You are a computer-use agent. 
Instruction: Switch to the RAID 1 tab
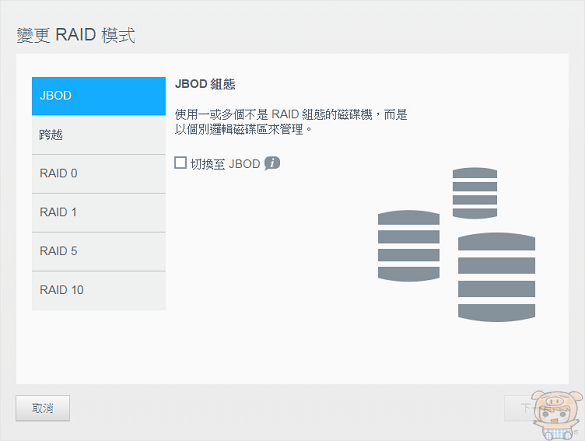tap(99, 212)
